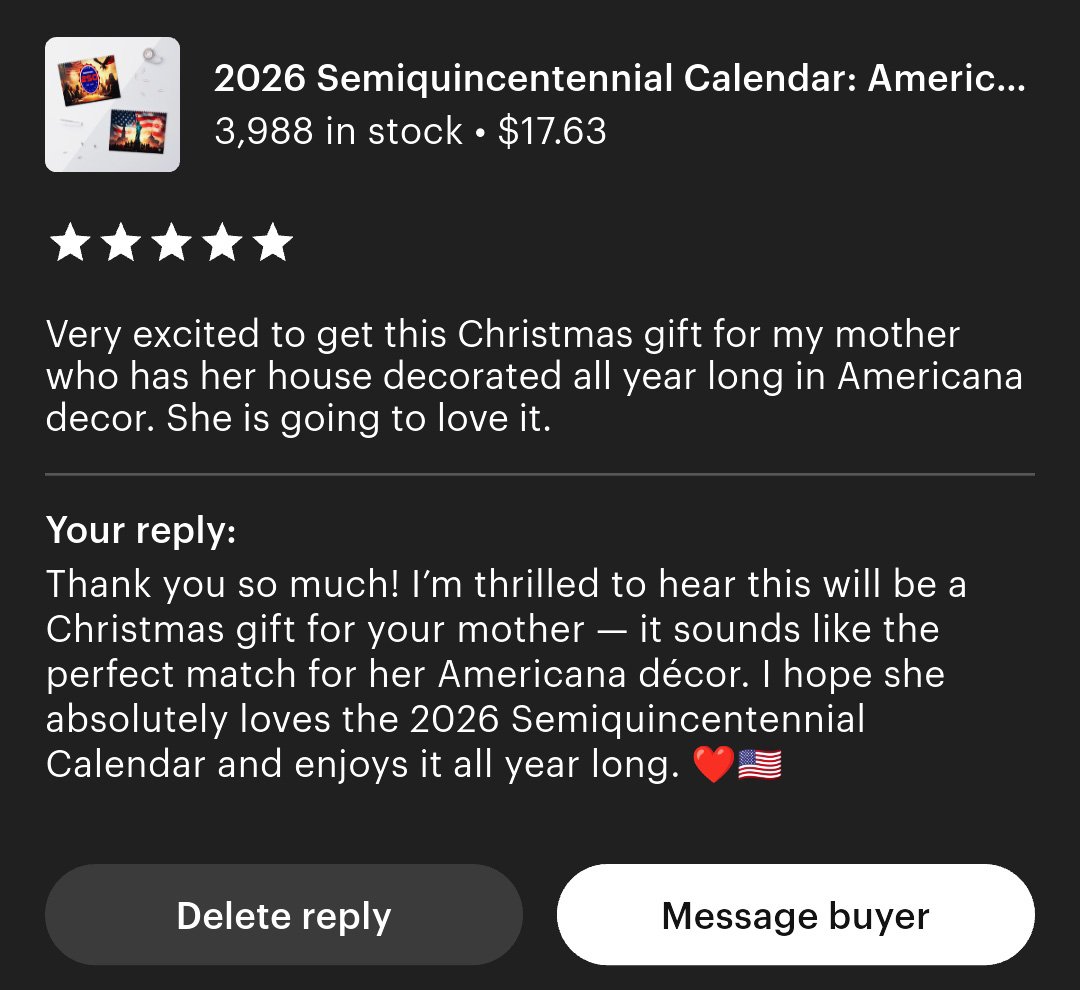Select the third star in the rating

(171, 244)
